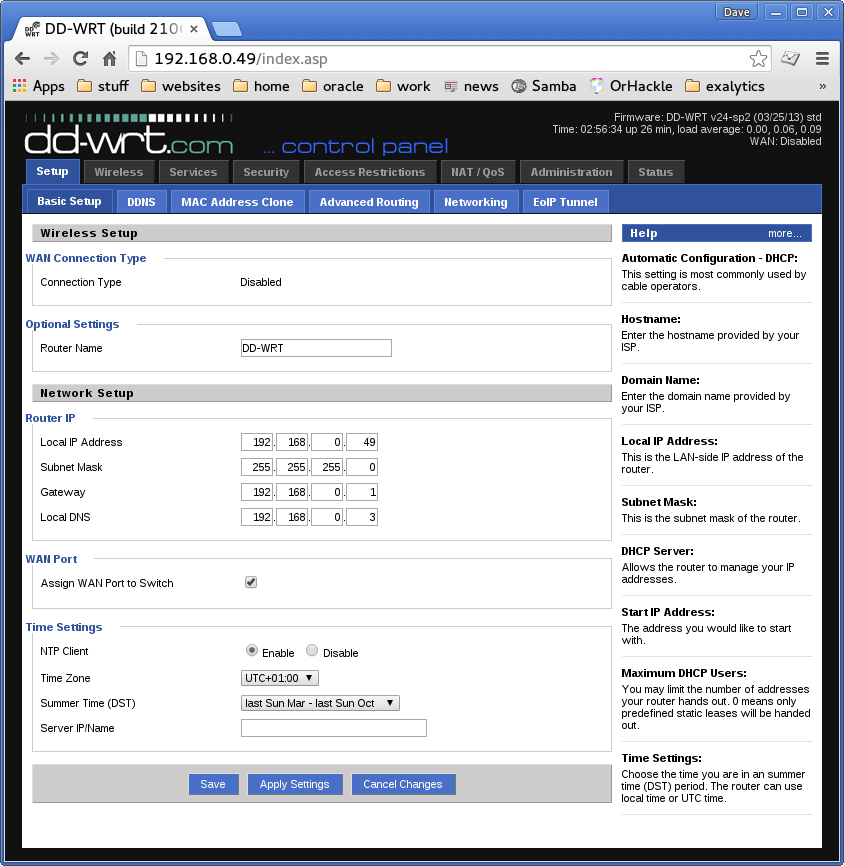The width and height of the screenshot is (844, 866).
Task: Reload the page with refresh icon
Action: point(81,59)
